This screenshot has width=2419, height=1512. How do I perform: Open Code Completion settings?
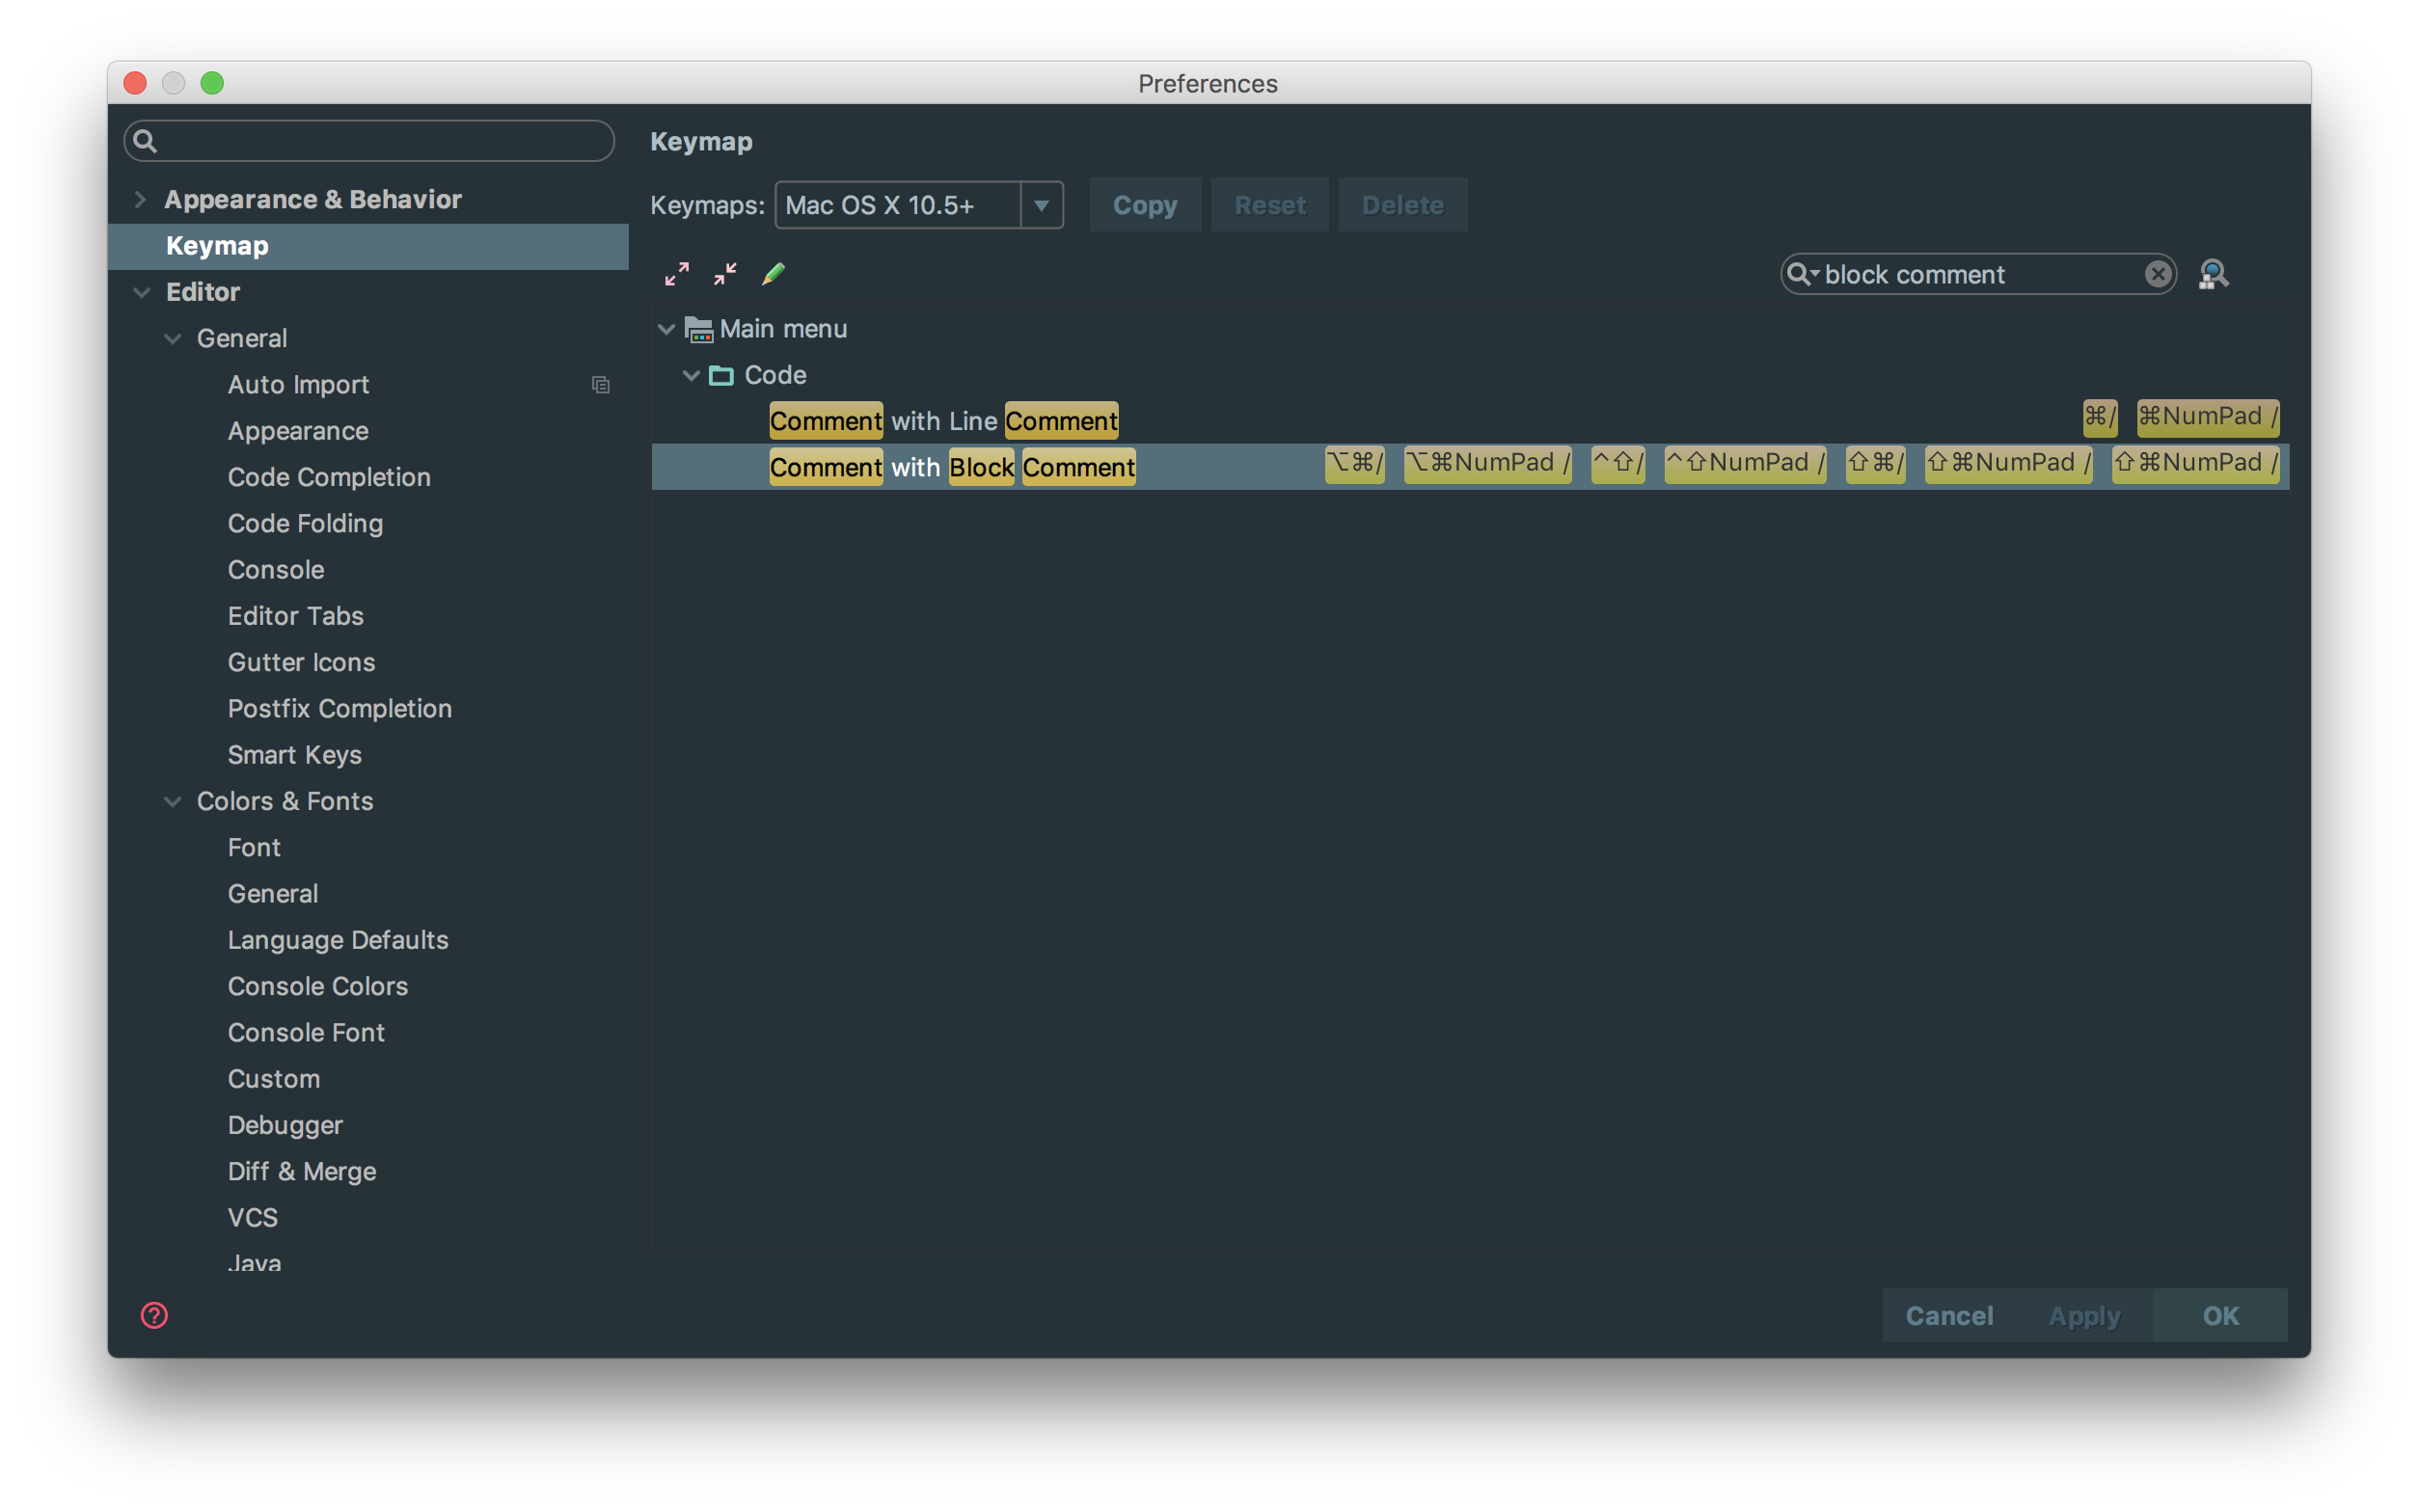[329, 477]
